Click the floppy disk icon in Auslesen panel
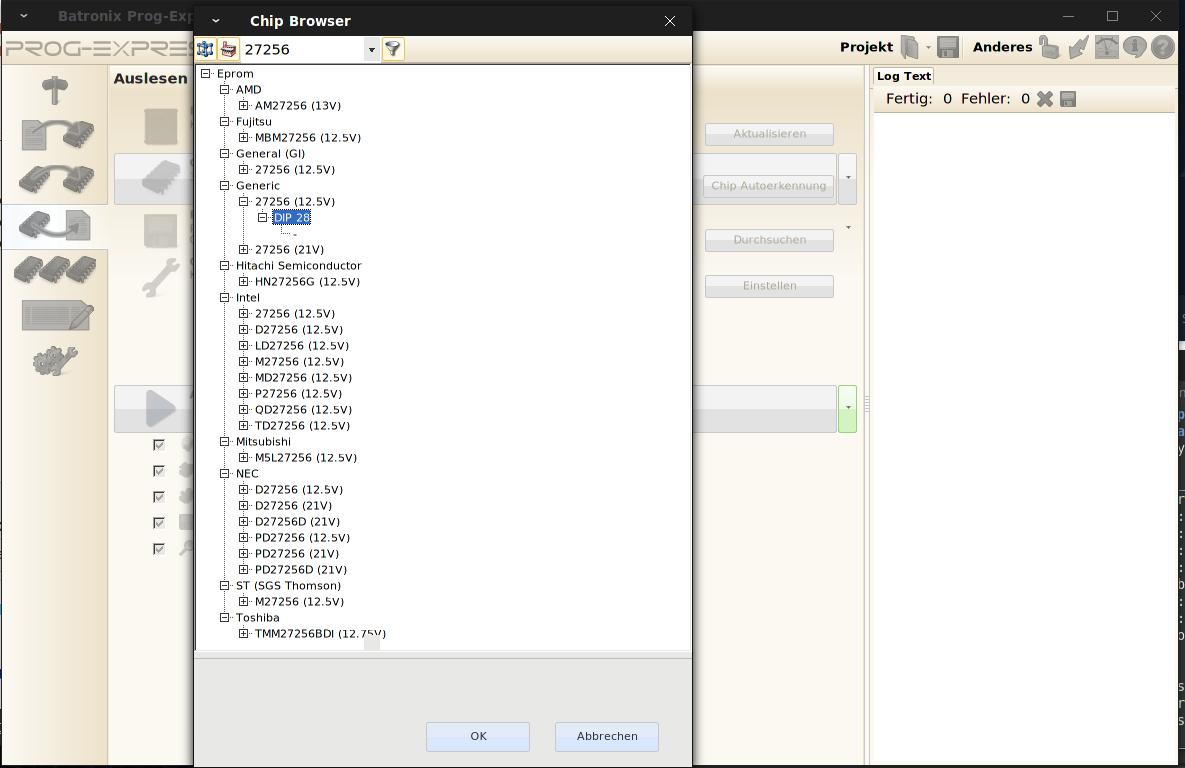 pyautogui.click(x=160, y=231)
